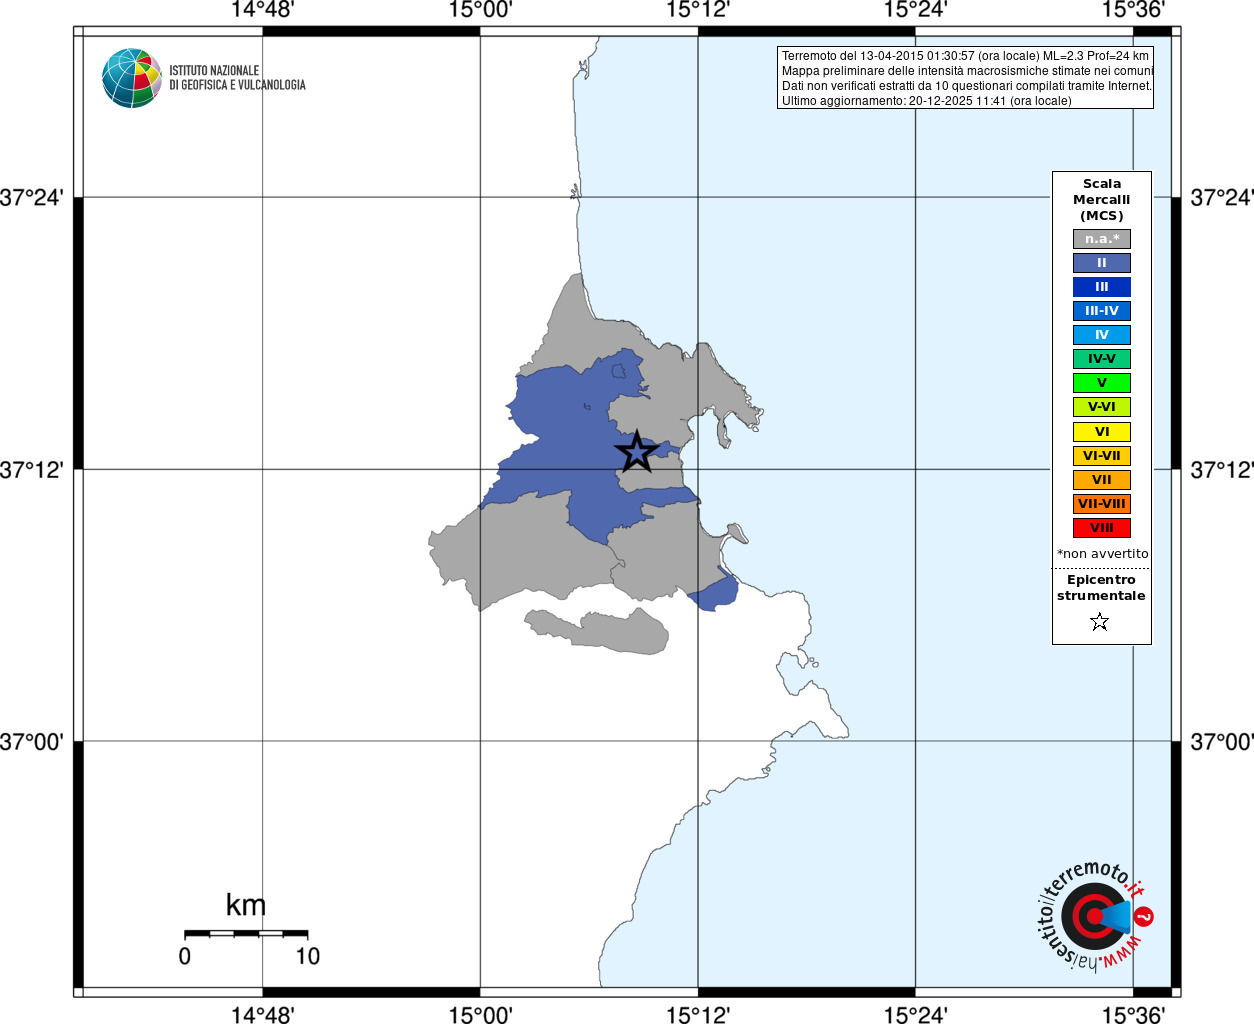Click the top 14°48' longitude label

tap(262, 10)
